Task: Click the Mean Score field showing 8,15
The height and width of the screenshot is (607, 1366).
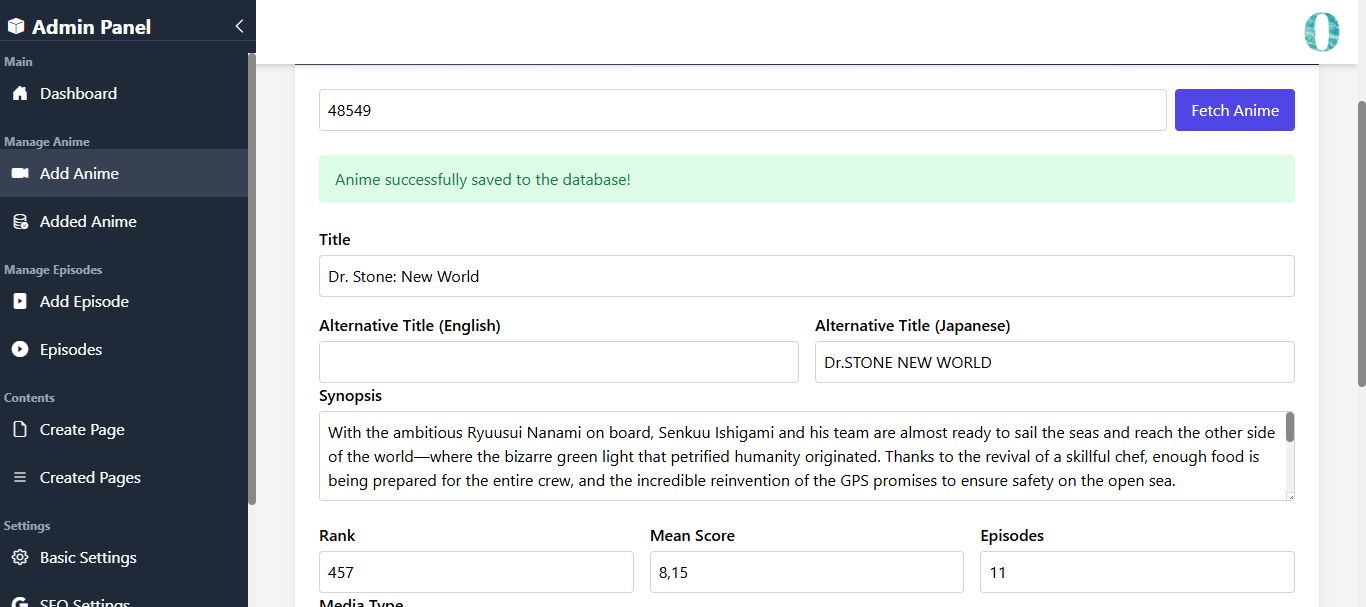Action: point(807,572)
